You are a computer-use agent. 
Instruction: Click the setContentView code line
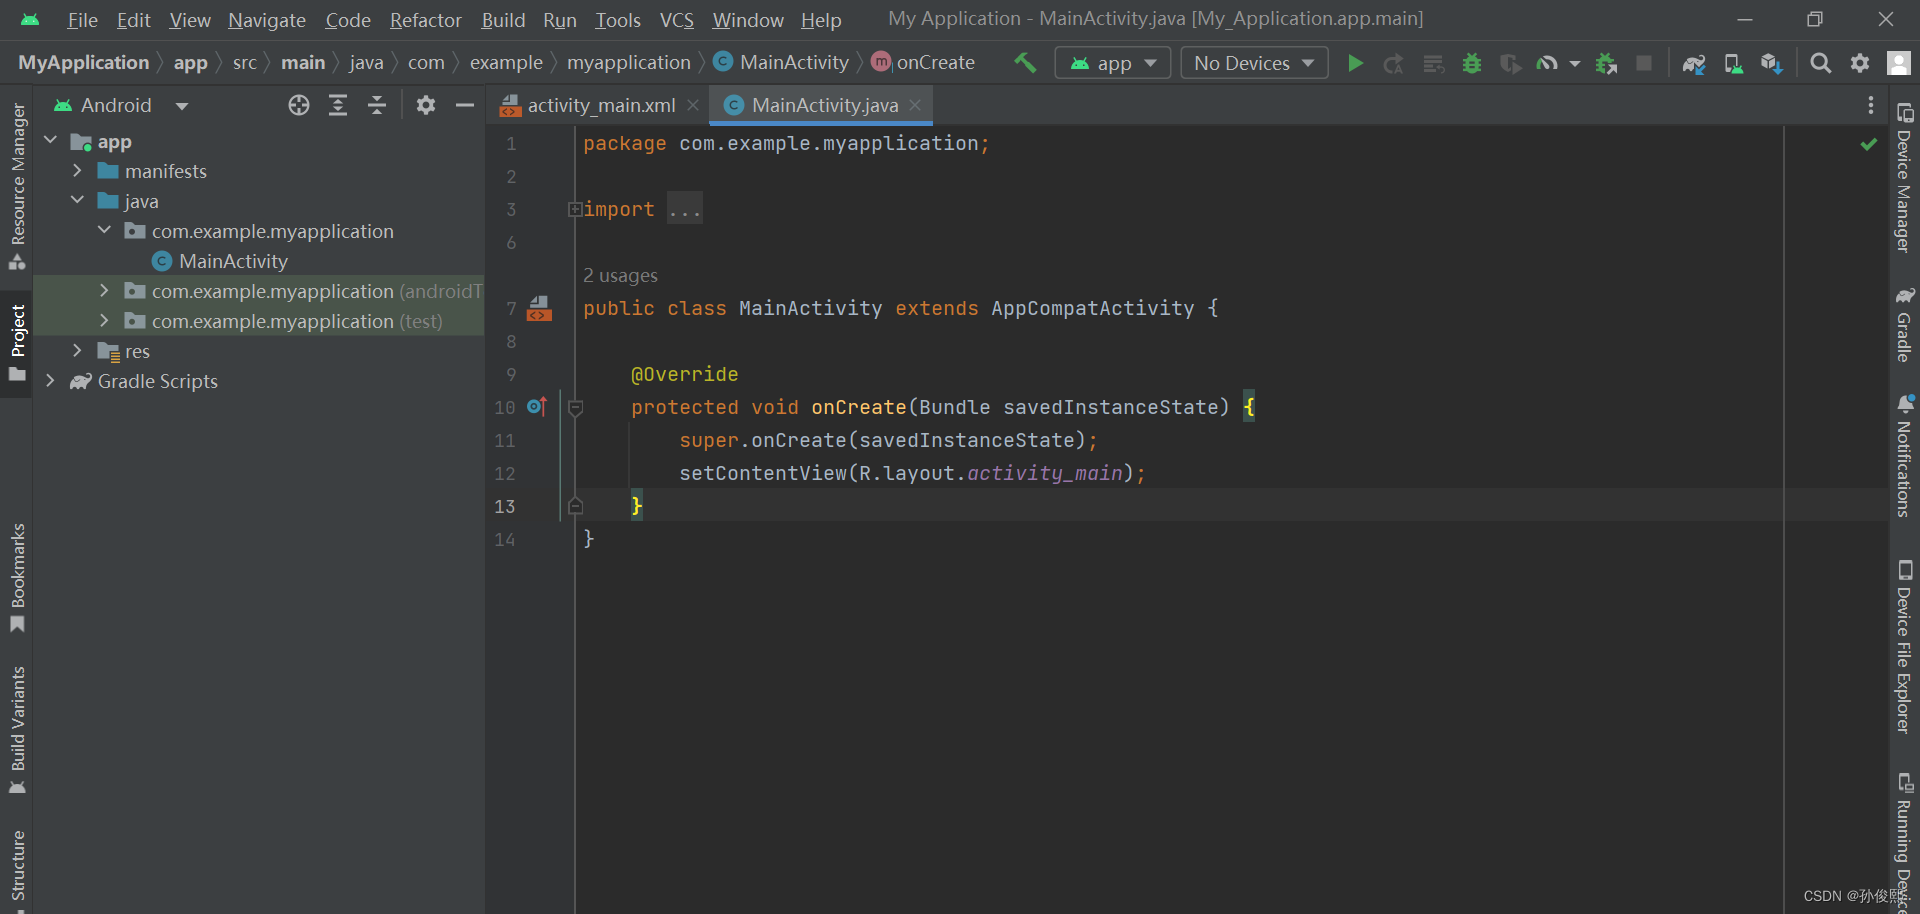coord(912,473)
